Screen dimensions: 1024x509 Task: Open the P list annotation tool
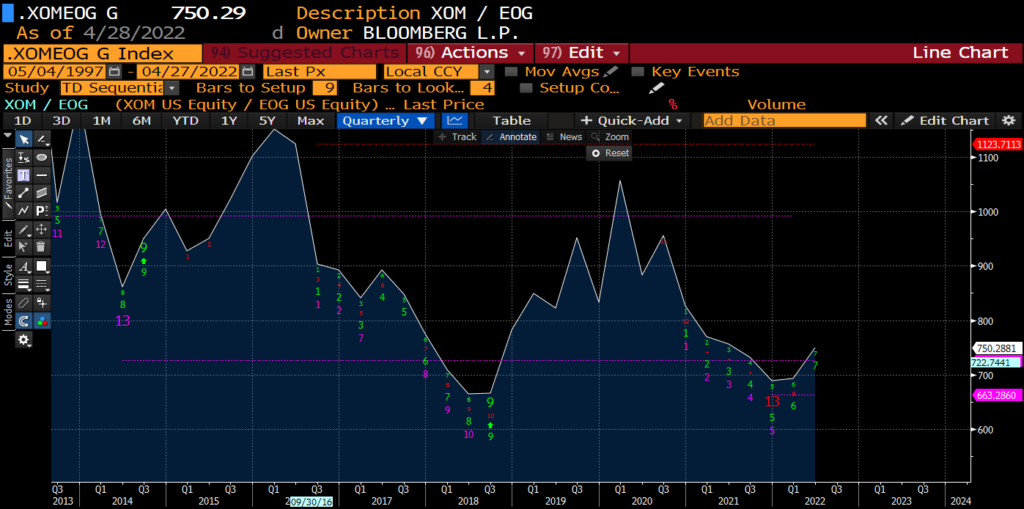42,210
